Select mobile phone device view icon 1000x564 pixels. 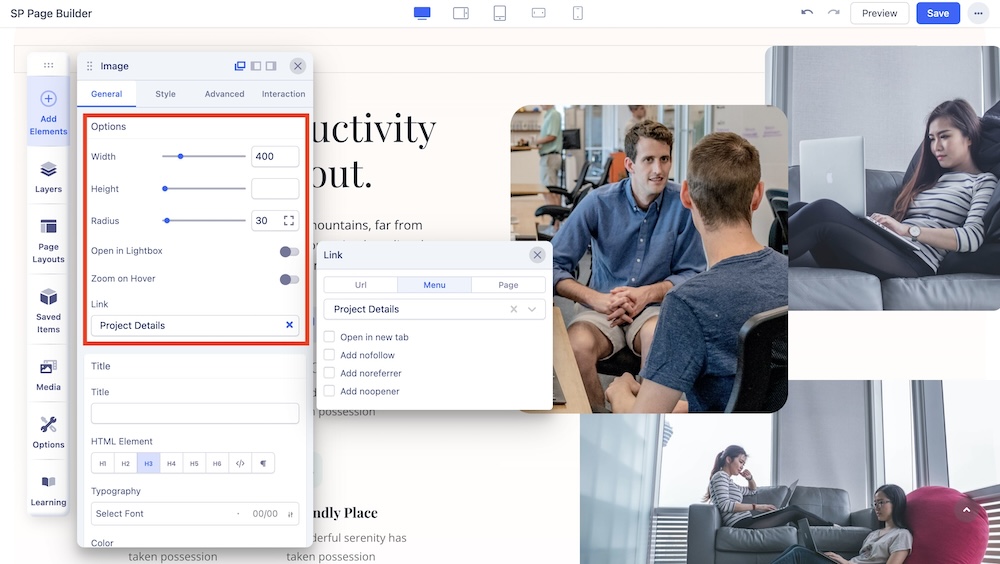[577, 13]
